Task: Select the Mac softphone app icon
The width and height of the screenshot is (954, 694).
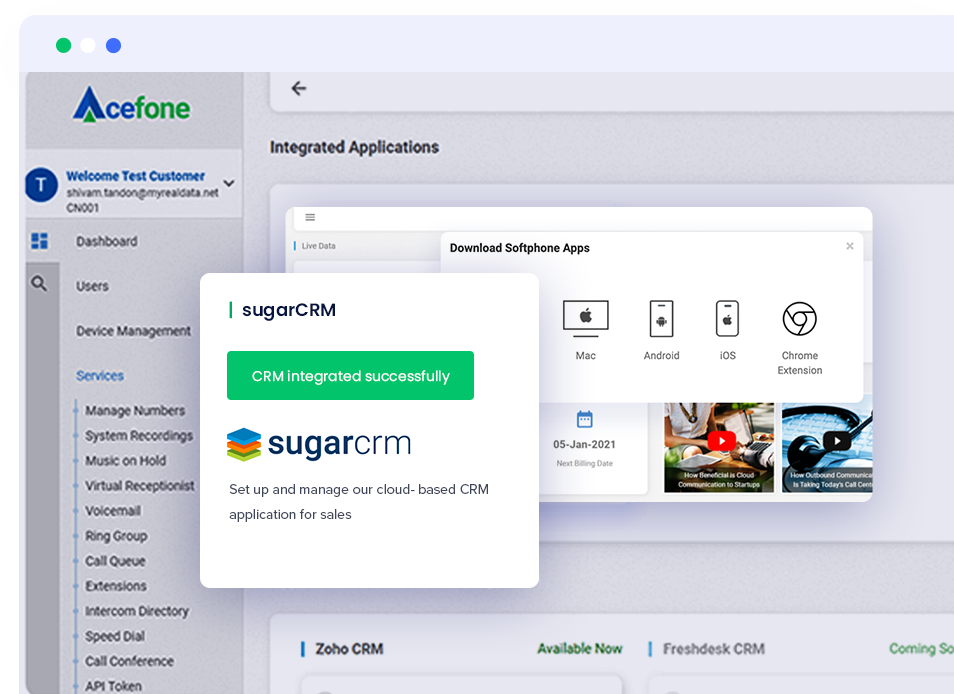Action: 585,319
